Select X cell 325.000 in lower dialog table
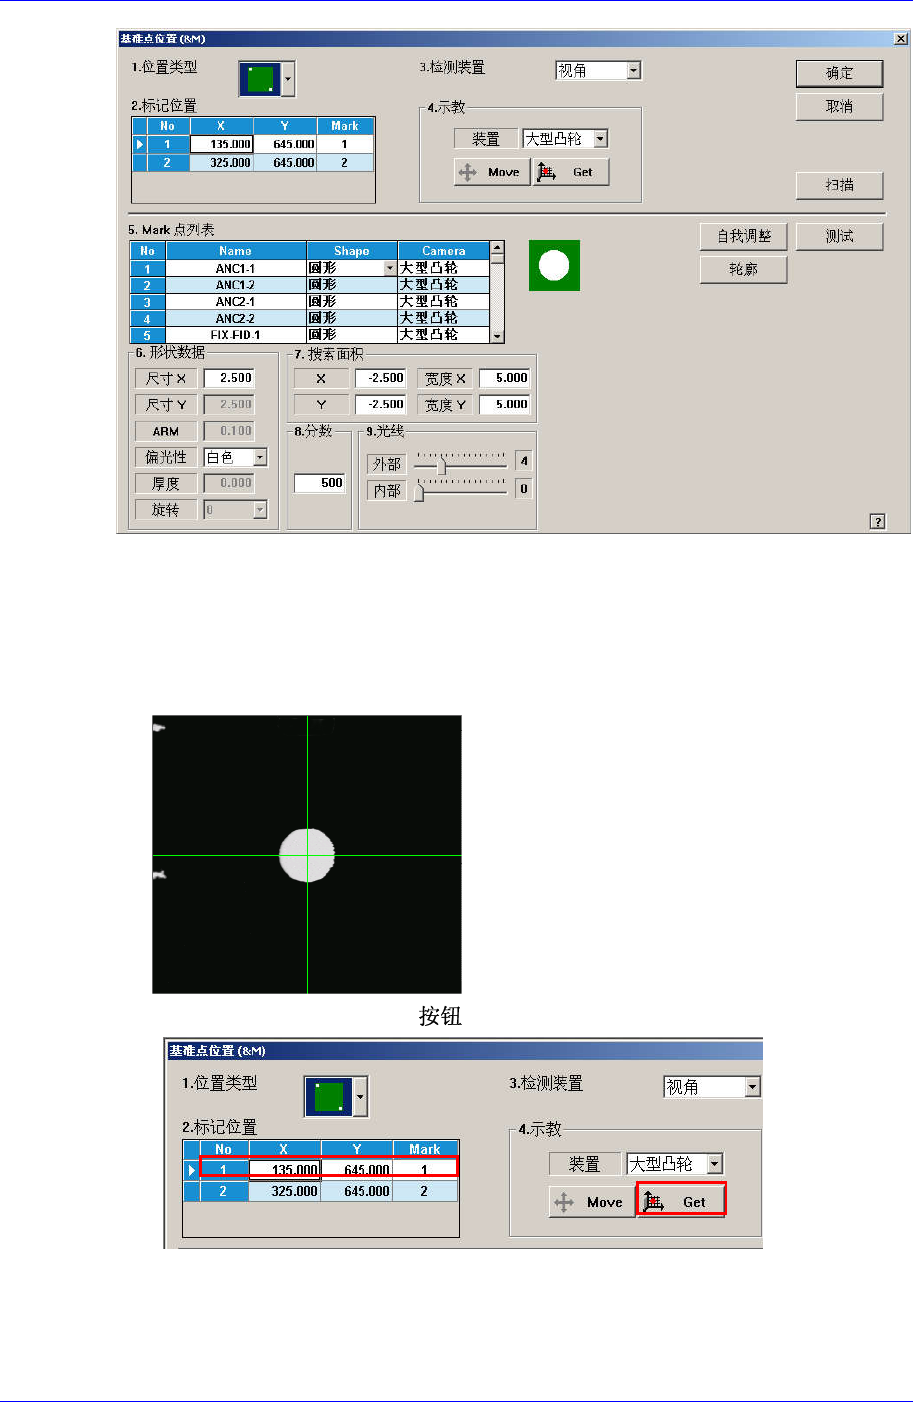Screen dimensions: 913x1402 click(x=285, y=1191)
